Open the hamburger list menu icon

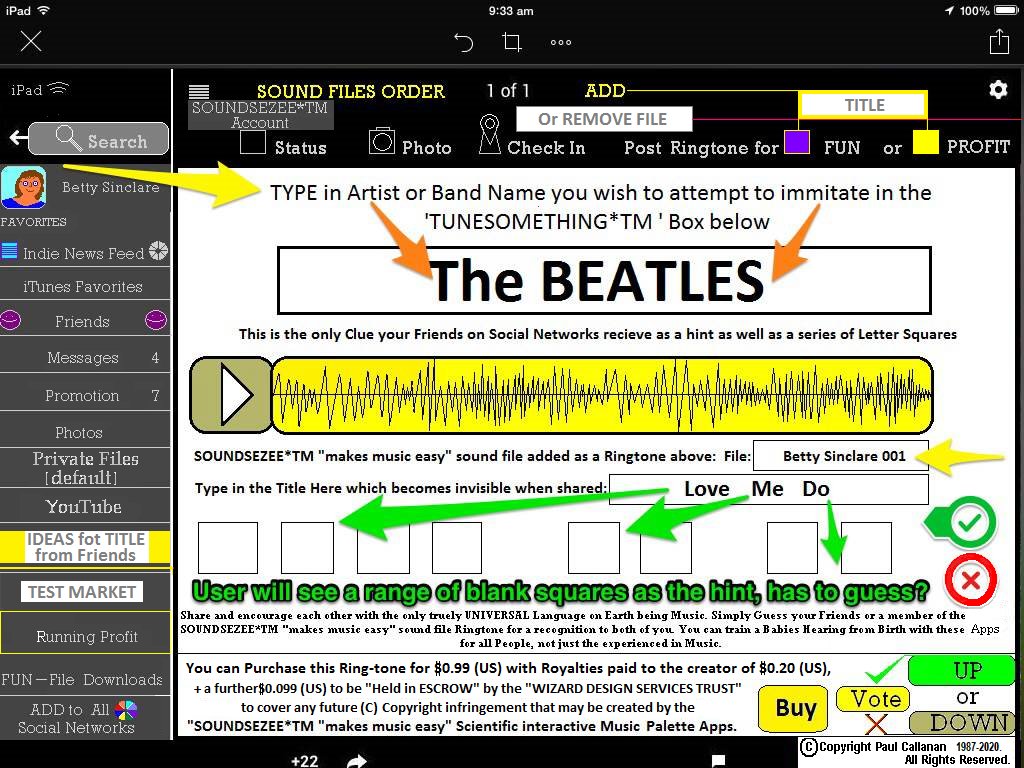199,91
